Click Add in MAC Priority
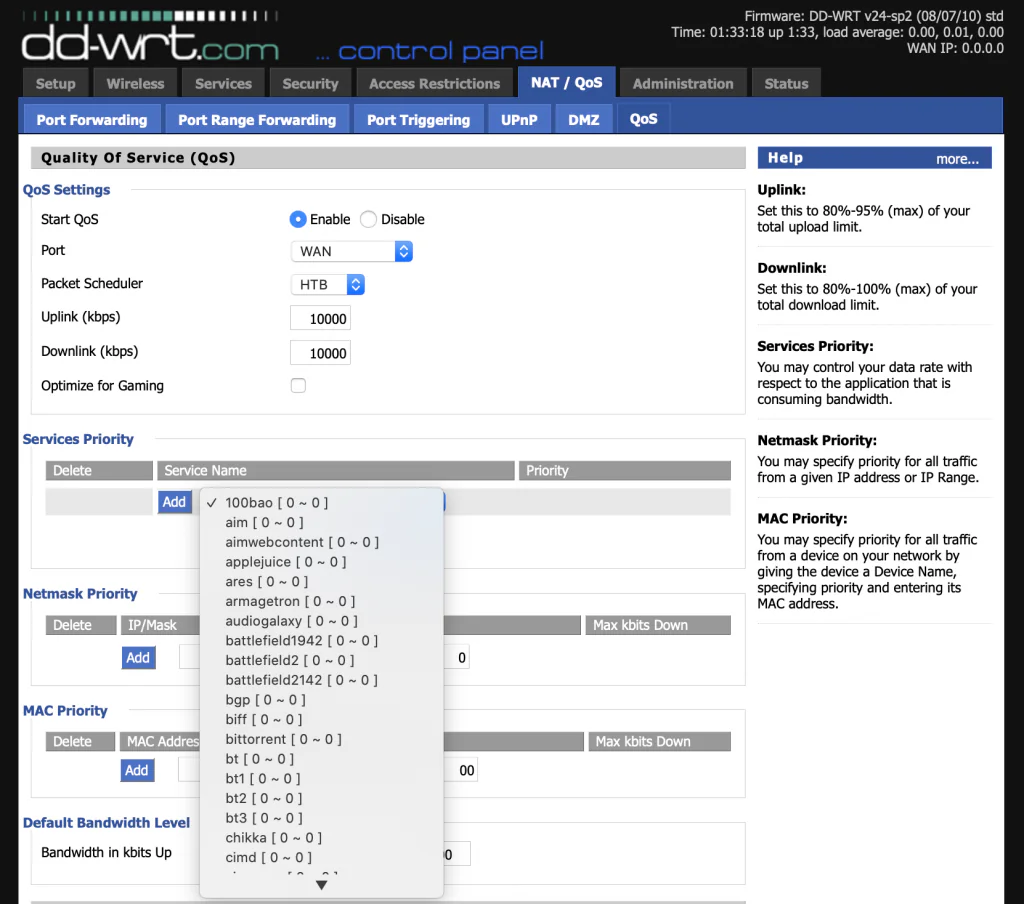 point(136,770)
